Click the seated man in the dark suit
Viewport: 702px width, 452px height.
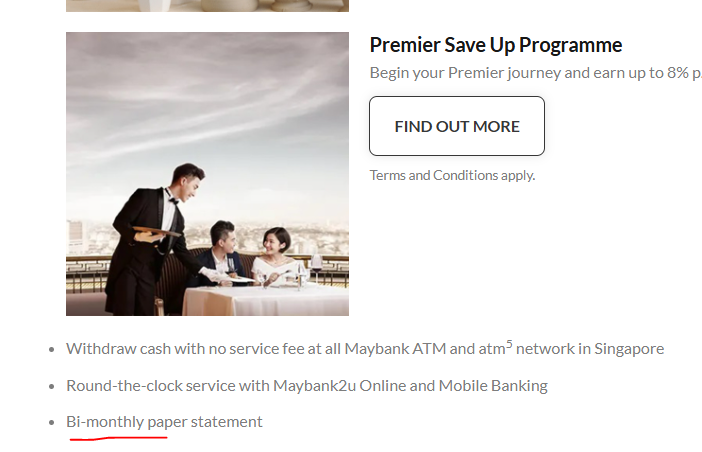tap(219, 253)
